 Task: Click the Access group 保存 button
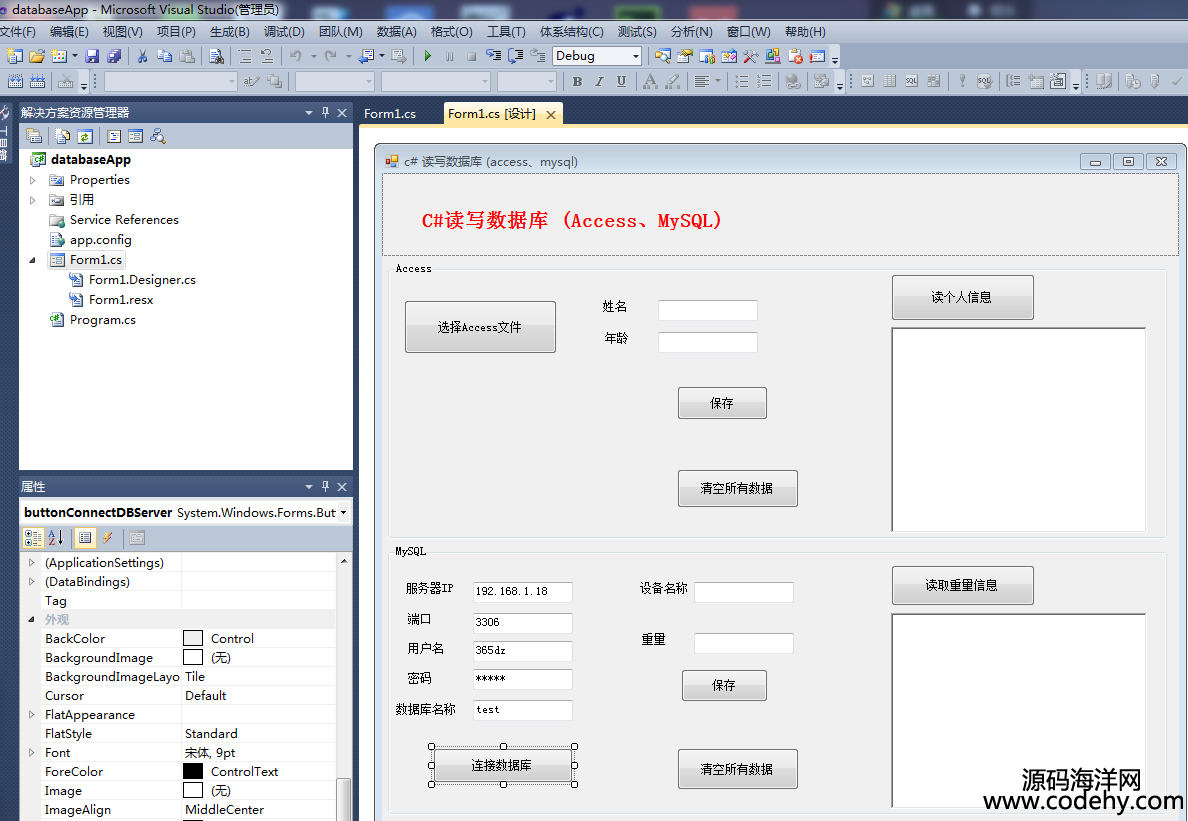click(x=722, y=403)
